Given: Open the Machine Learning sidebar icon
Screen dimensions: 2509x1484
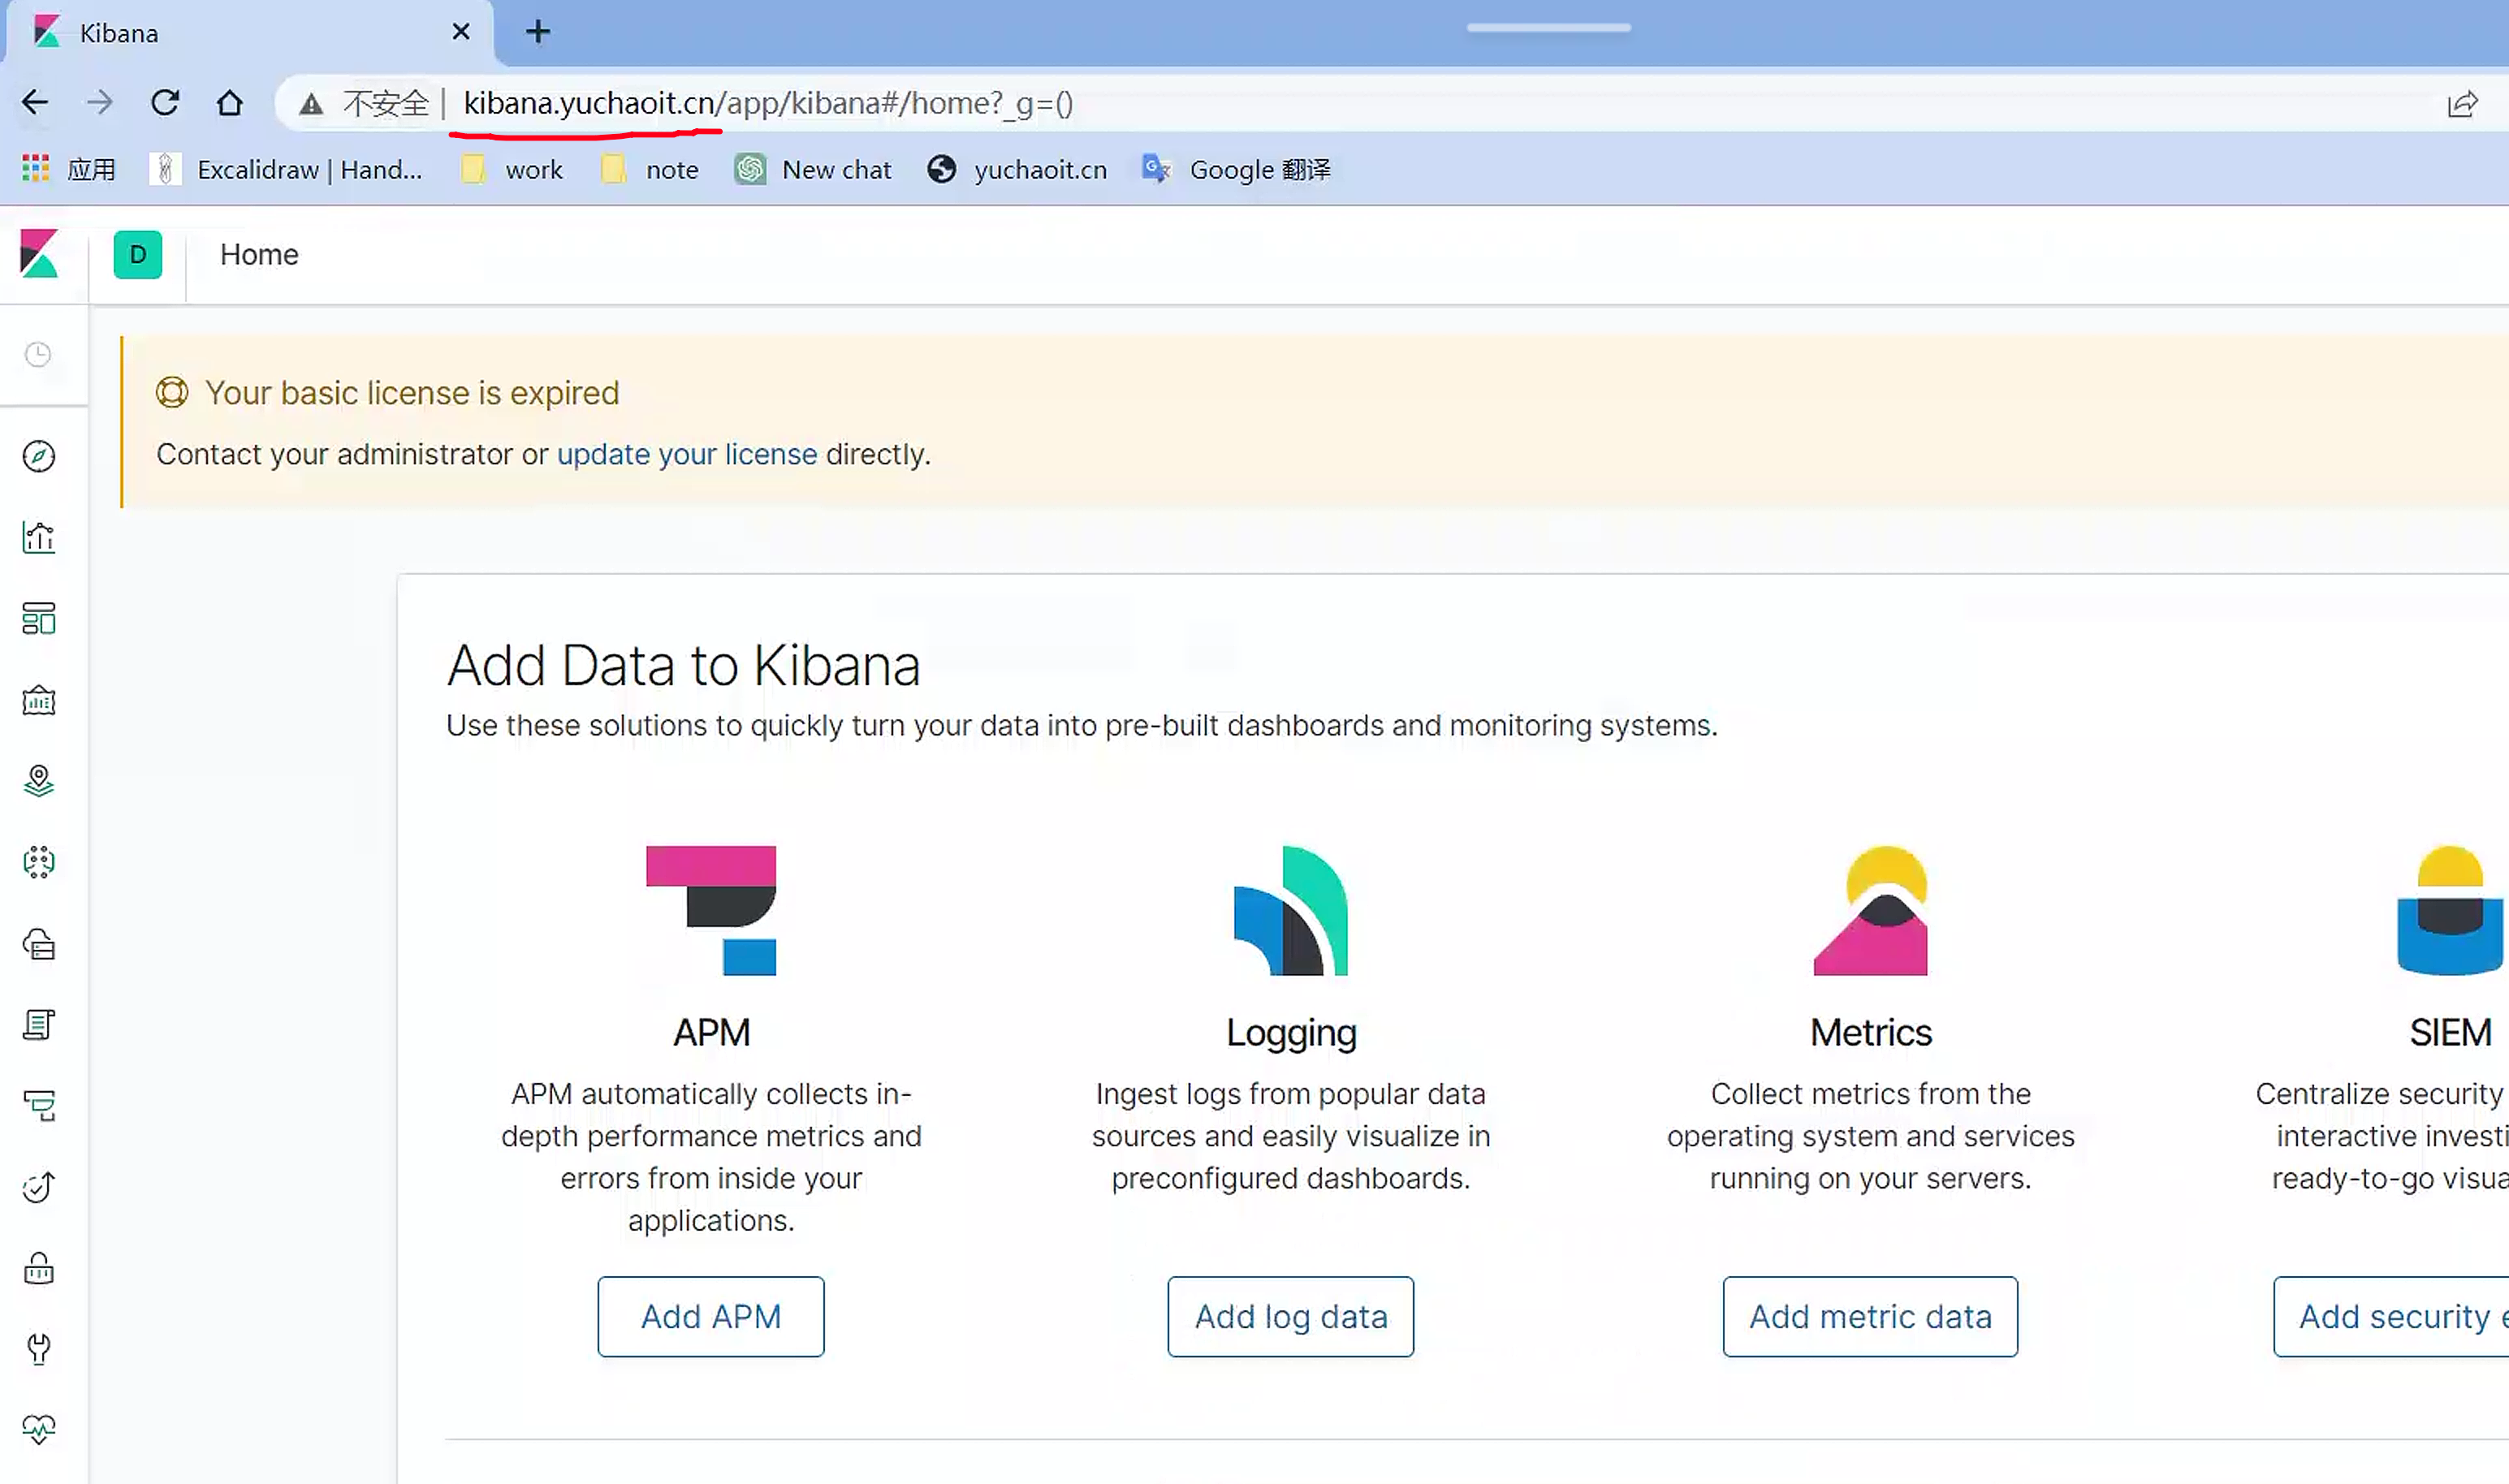Looking at the screenshot, I should (39, 862).
